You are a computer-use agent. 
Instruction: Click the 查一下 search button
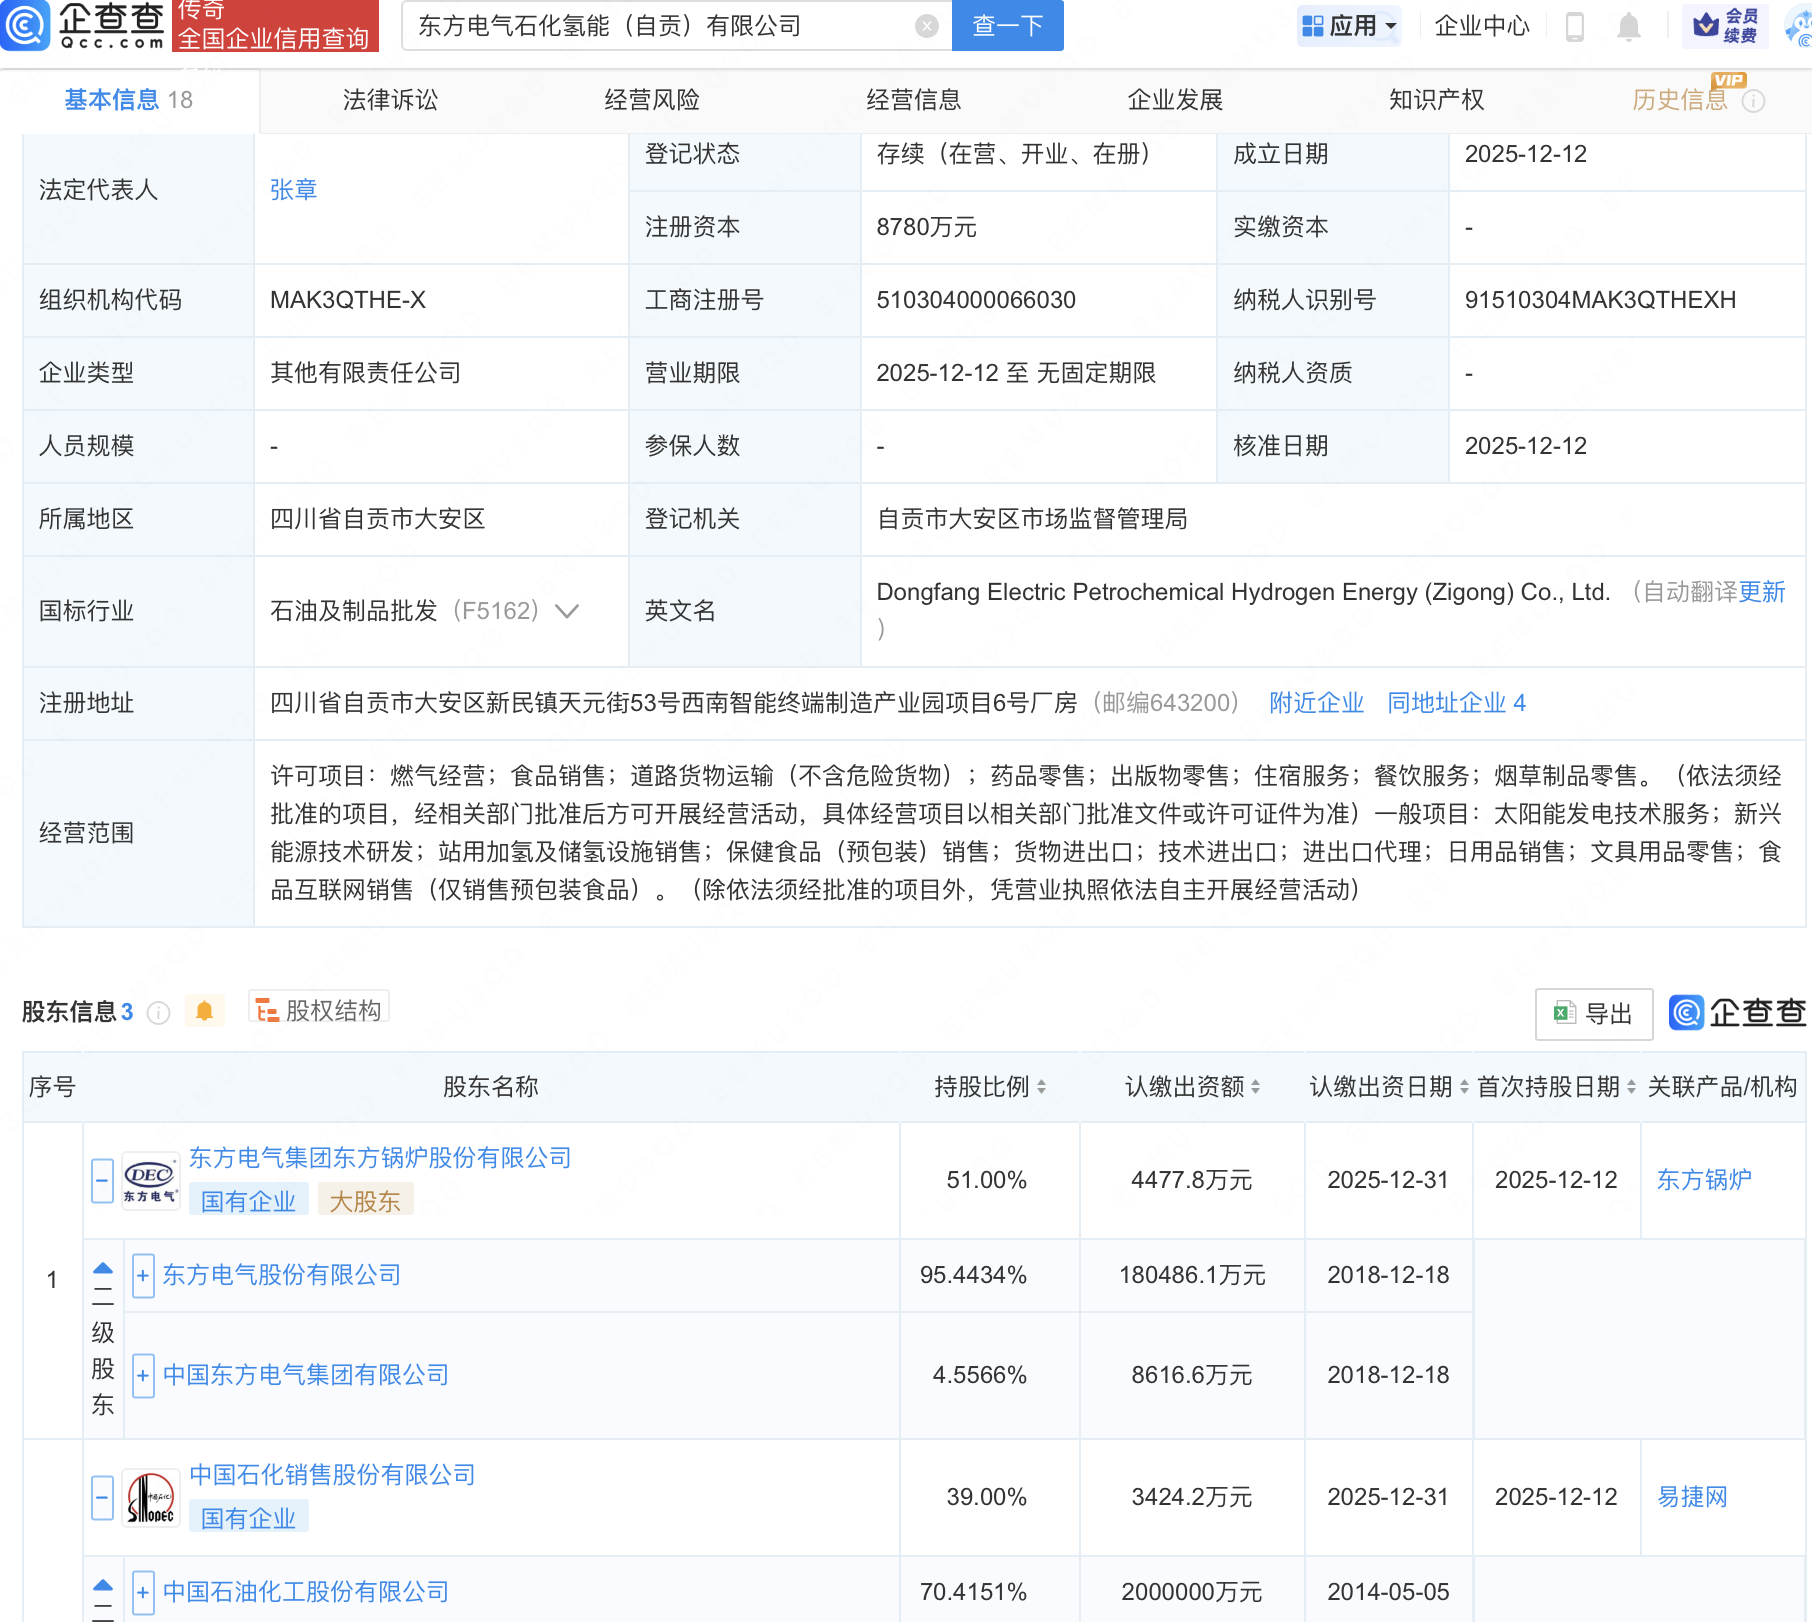pos(1006,26)
